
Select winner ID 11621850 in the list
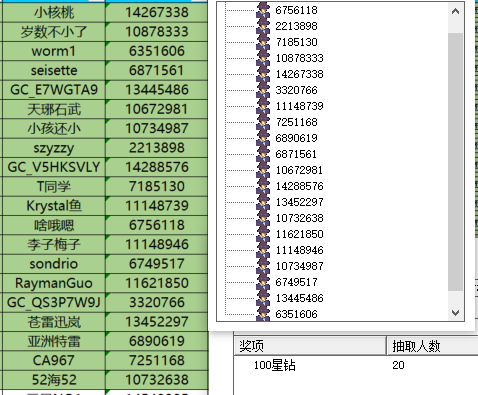pyautogui.click(x=299, y=234)
